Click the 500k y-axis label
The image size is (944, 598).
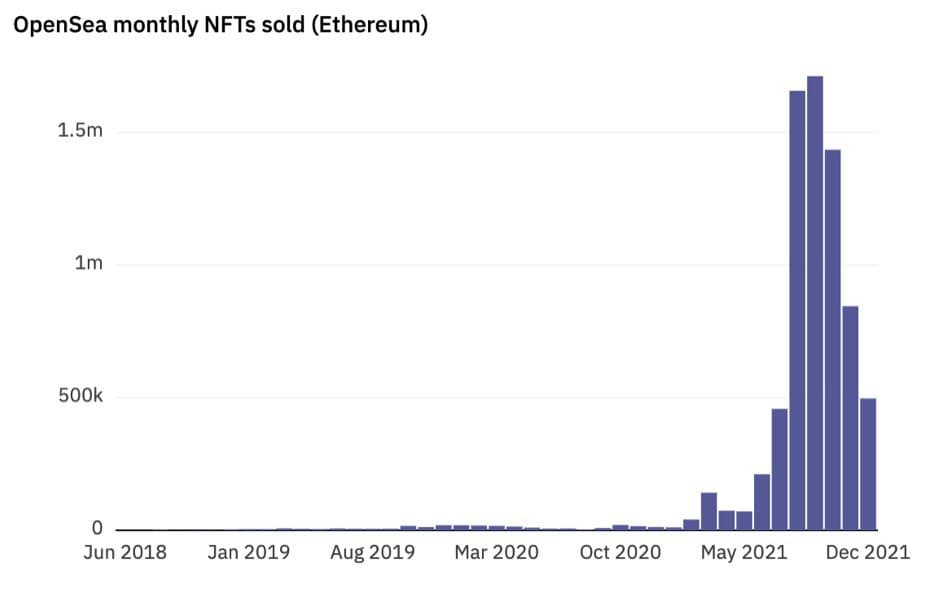(81, 396)
